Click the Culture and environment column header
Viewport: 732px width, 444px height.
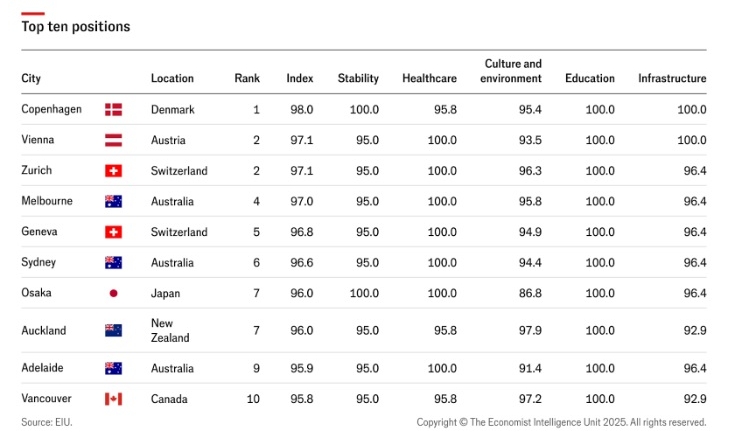click(x=511, y=71)
